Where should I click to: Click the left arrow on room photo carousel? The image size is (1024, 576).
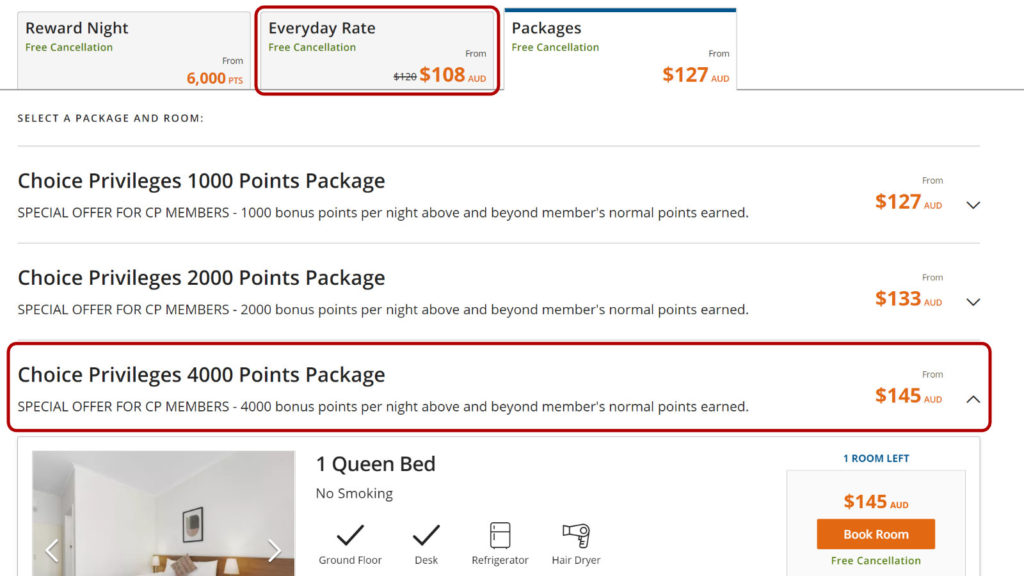[52, 550]
